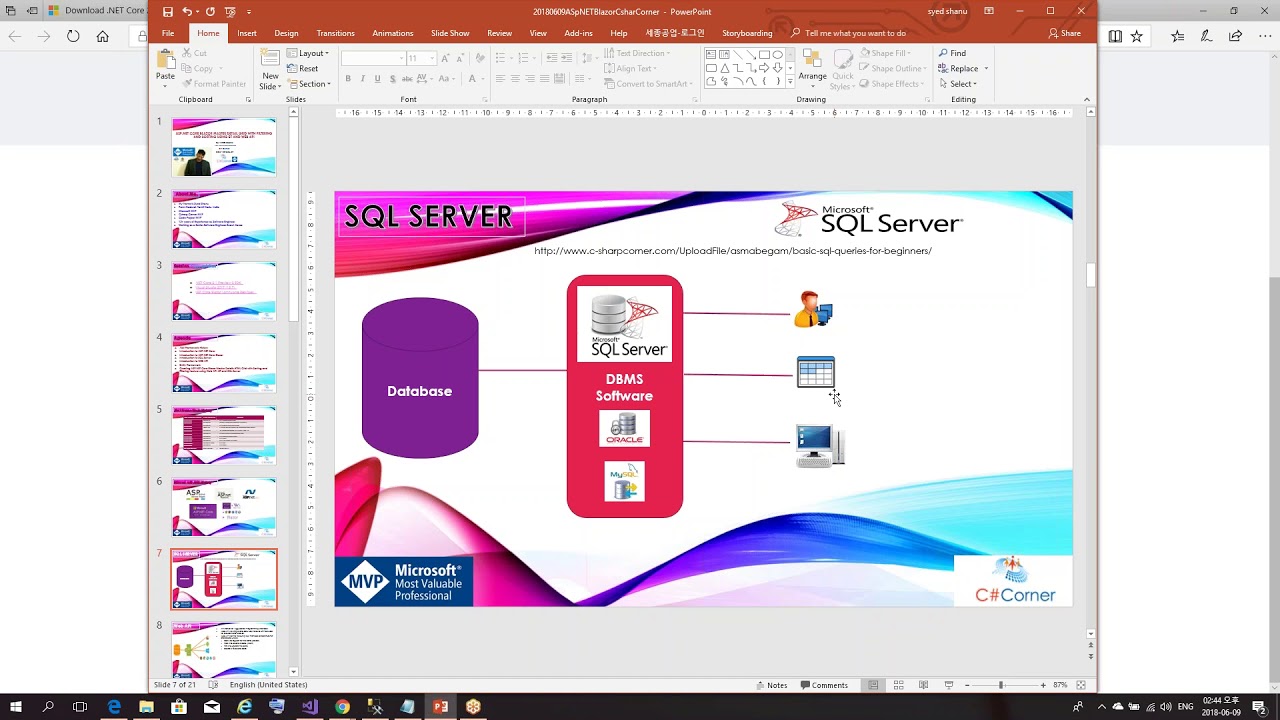Collapse the ribbon with the chevron

(1086, 99)
